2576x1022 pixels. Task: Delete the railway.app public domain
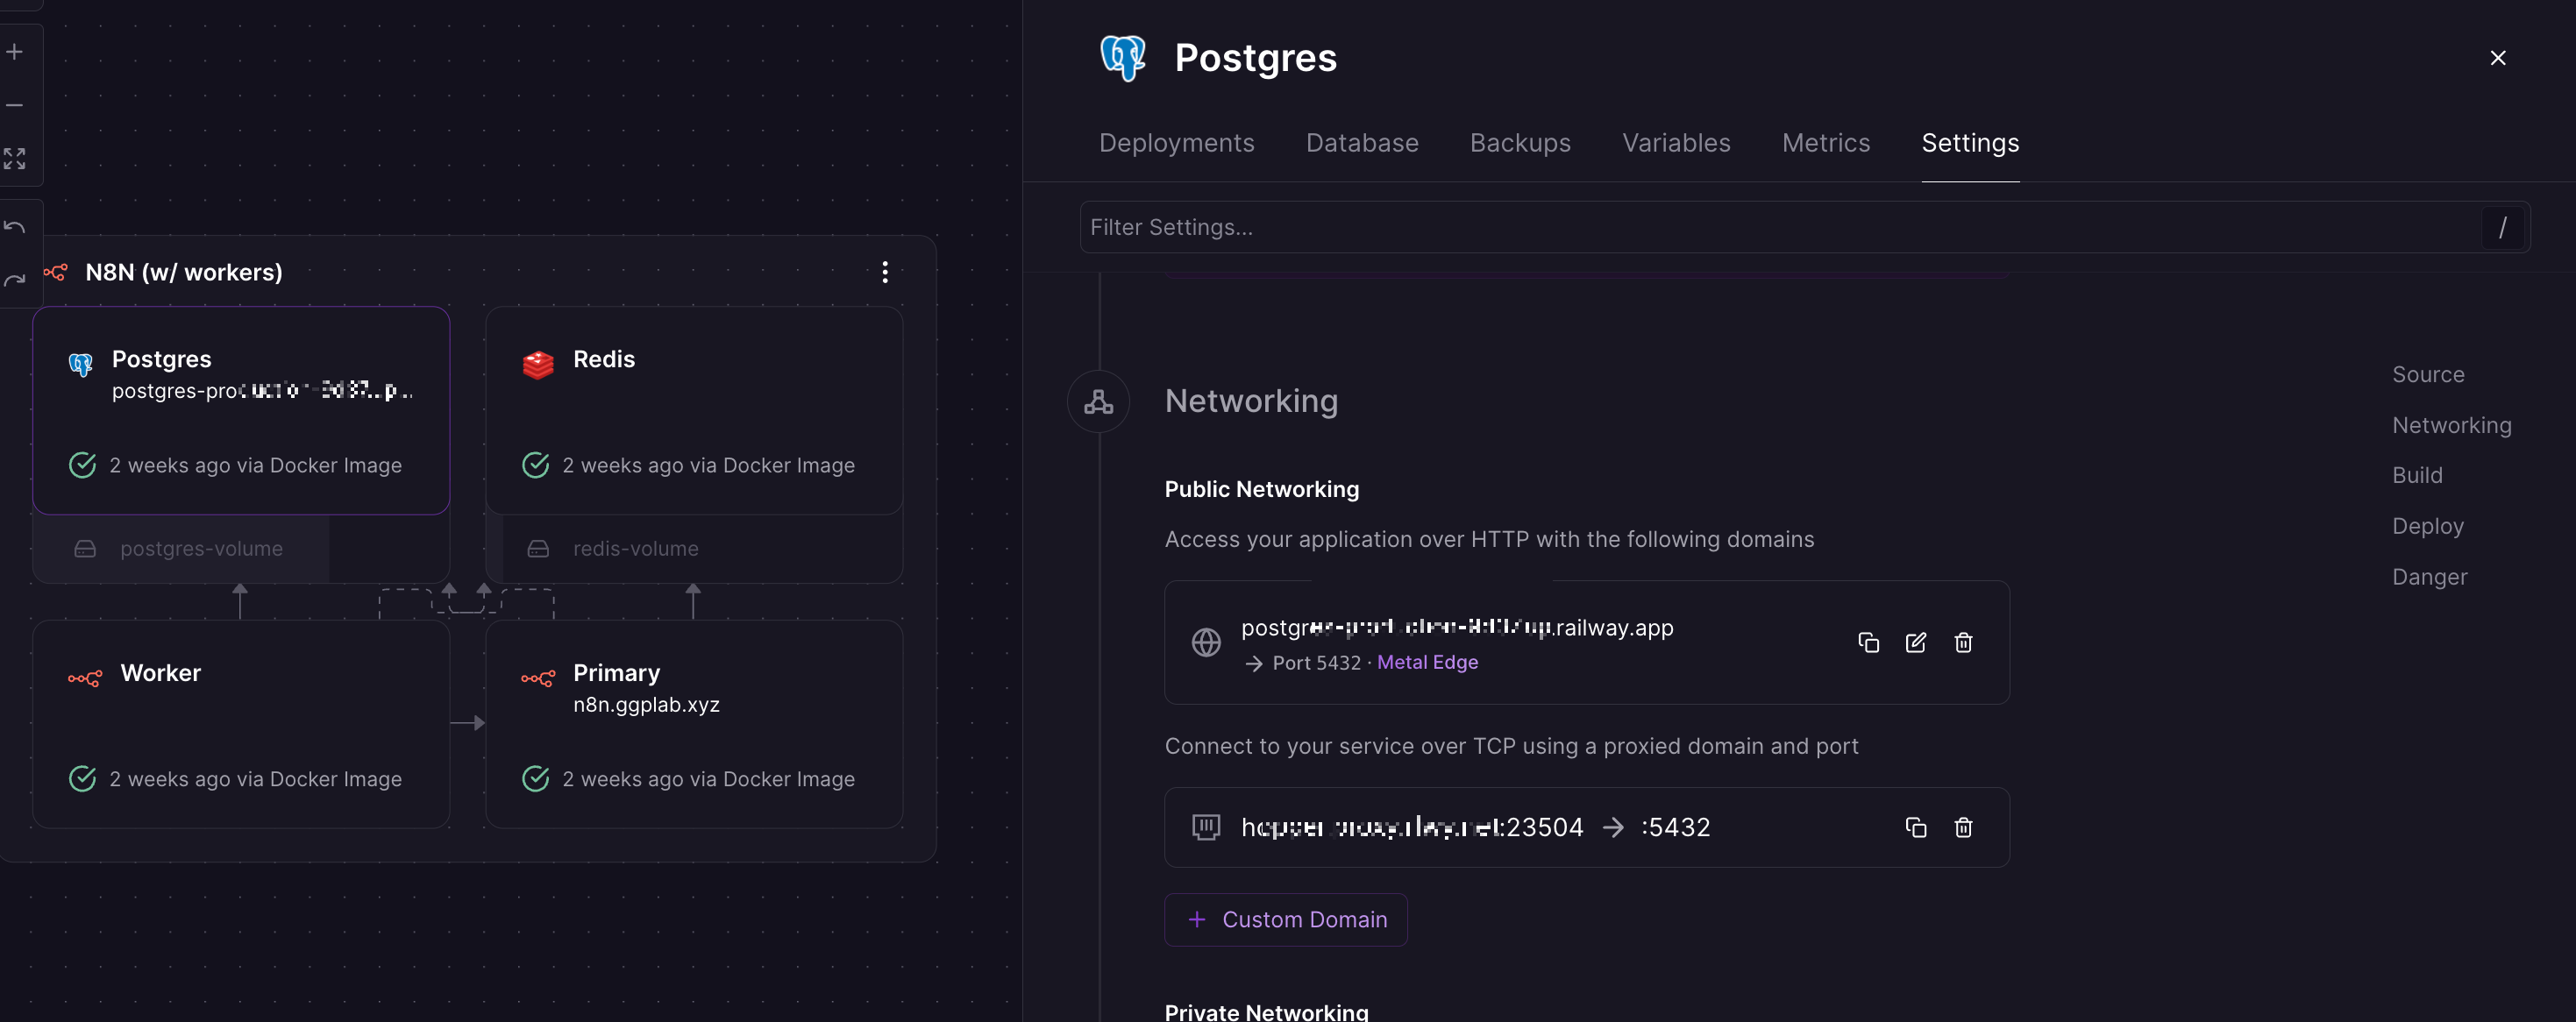coord(1963,642)
